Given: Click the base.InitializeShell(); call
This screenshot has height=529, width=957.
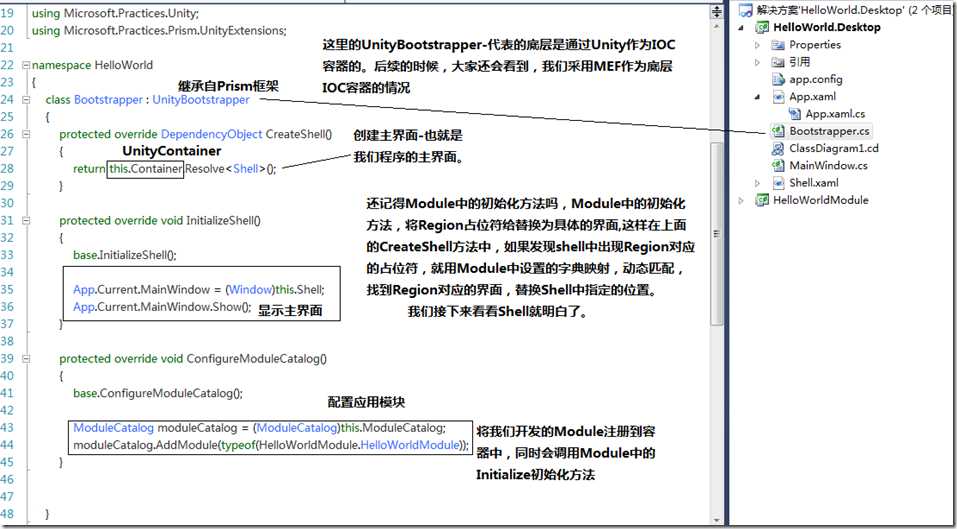Looking at the screenshot, I should (125, 255).
